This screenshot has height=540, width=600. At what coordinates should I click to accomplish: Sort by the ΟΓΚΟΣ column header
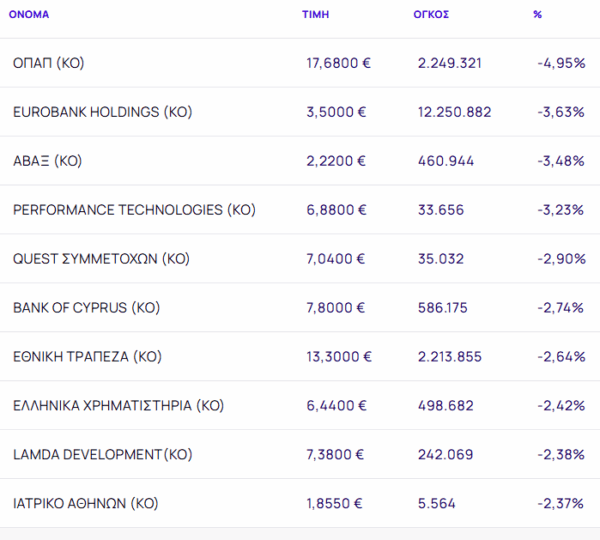(431, 15)
